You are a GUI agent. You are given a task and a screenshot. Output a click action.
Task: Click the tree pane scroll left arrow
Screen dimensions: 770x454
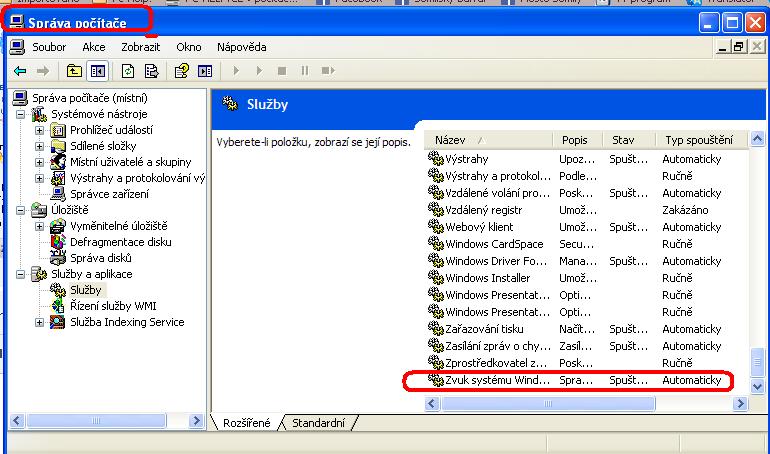click(17, 421)
